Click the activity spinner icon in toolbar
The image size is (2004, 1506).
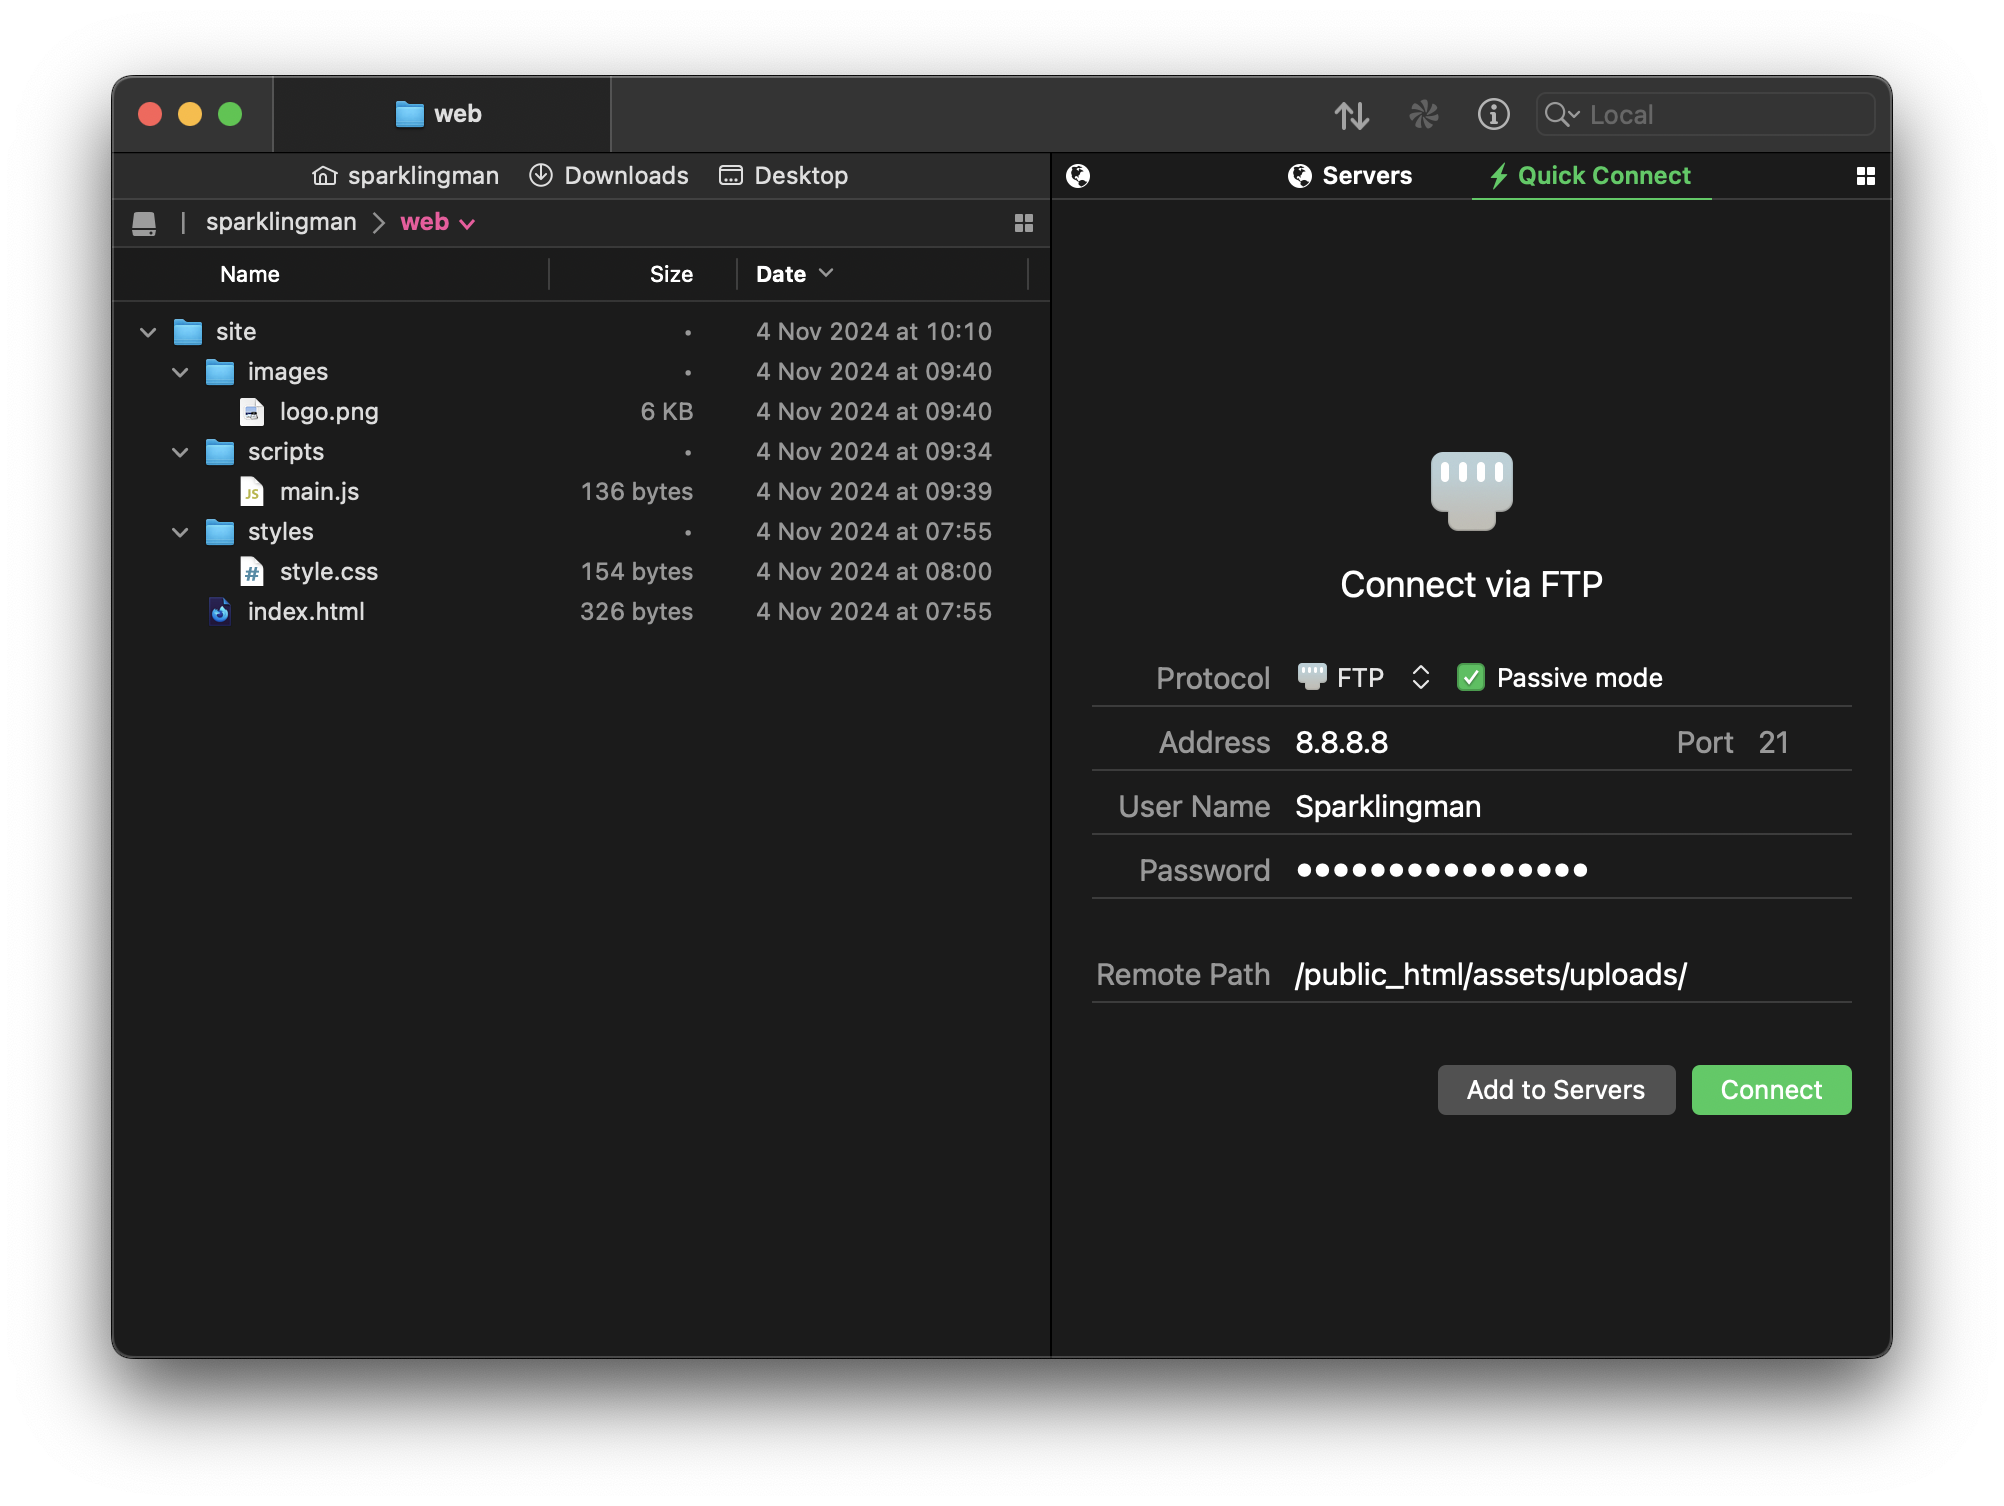1423,115
